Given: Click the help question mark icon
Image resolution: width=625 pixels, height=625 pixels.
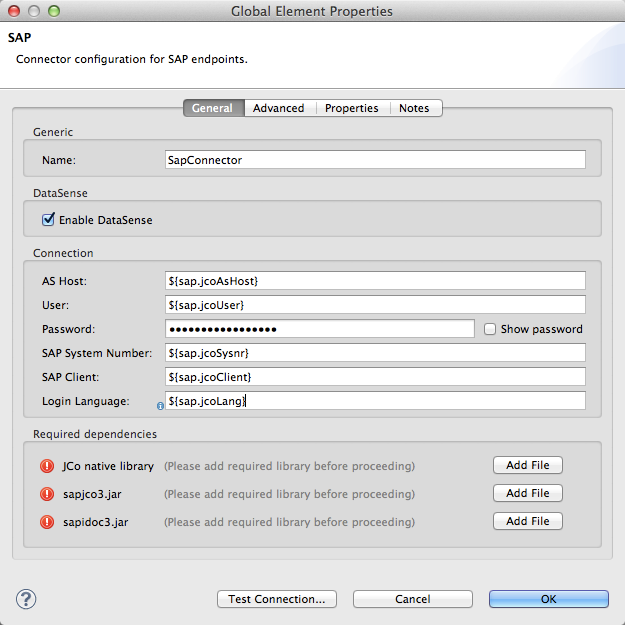Looking at the screenshot, I should (26, 599).
